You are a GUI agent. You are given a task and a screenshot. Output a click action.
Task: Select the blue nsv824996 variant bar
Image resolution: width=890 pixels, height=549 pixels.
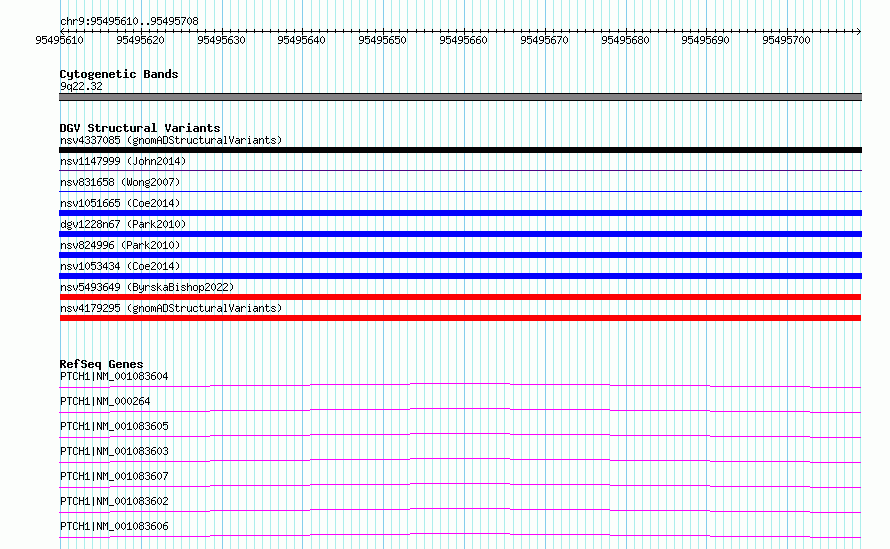[x=460, y=255]
